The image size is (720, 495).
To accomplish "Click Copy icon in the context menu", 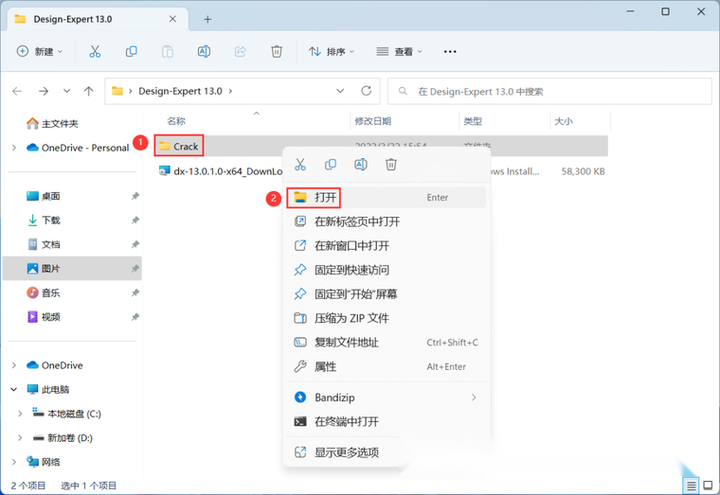I will 331,164.
